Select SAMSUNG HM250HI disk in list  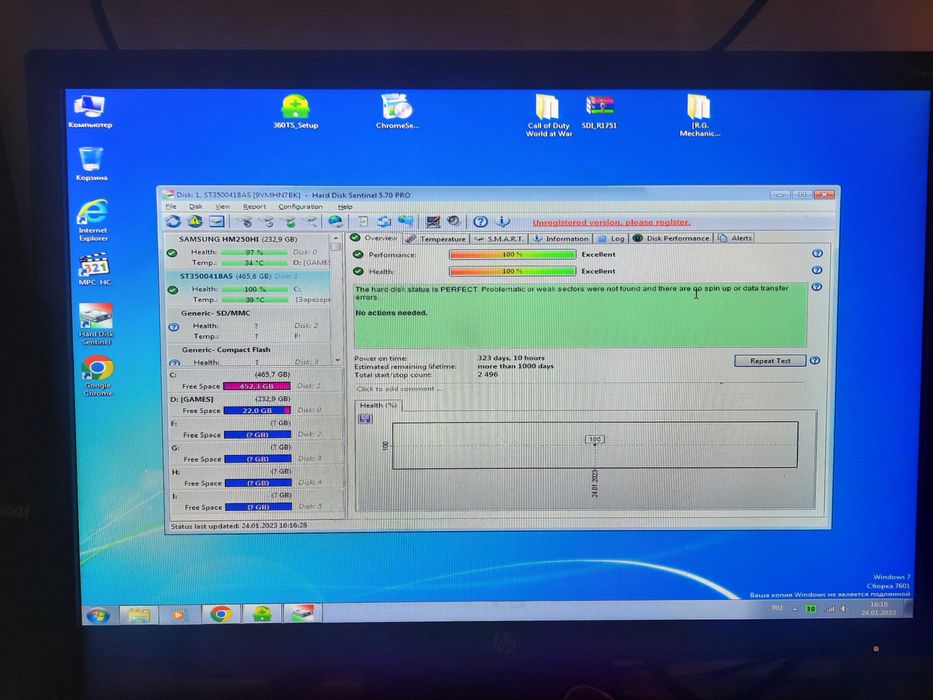[248, 251]
